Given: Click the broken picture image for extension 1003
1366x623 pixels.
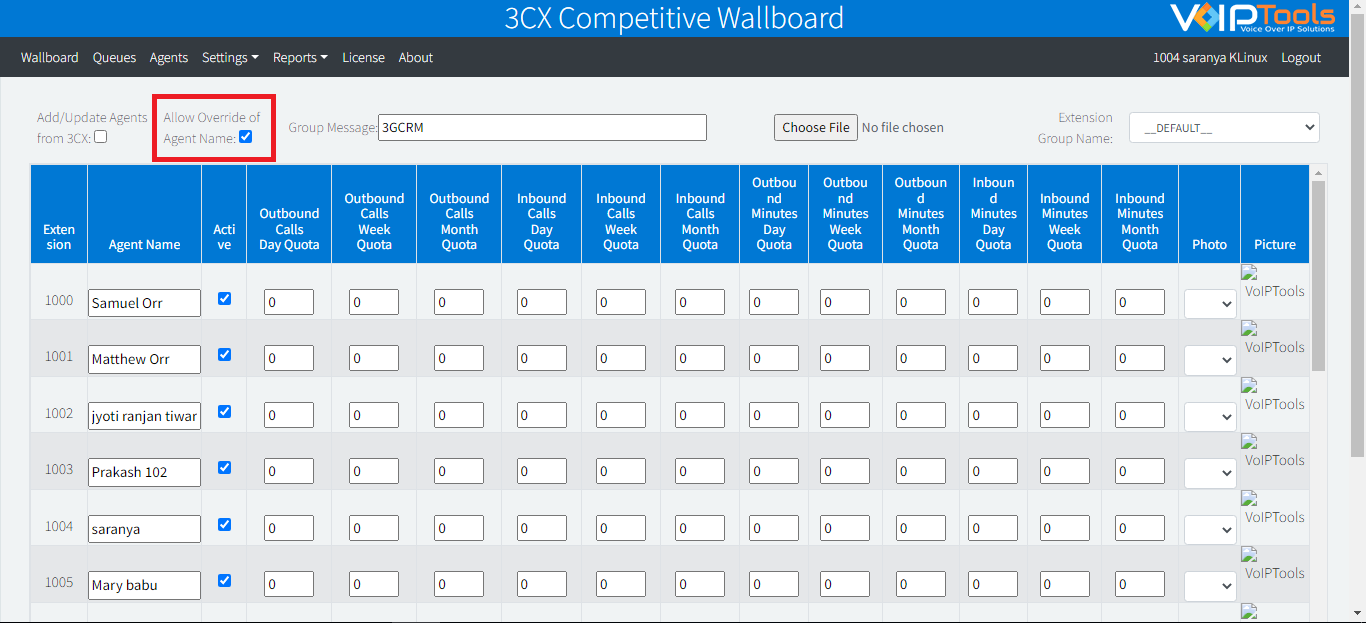Looking at the screenshot, I should pos(1273,452).
